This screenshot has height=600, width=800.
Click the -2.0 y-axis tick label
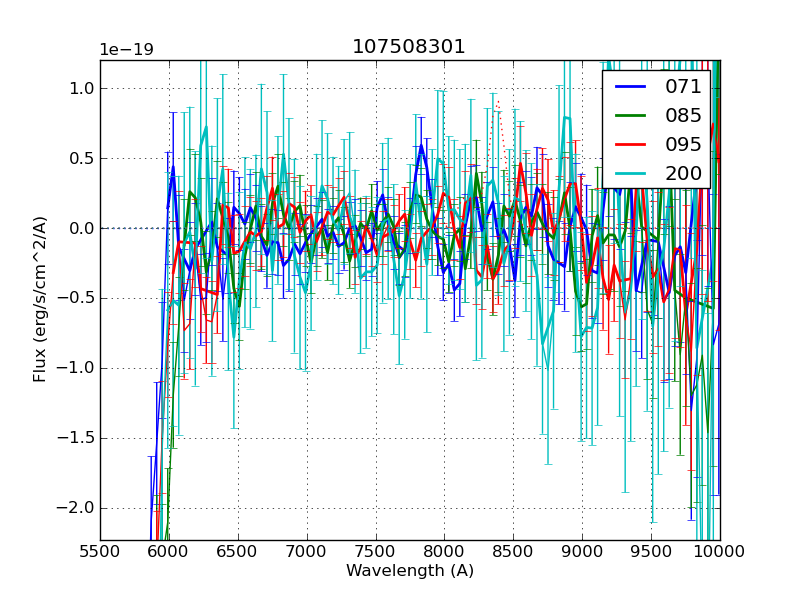pyautogui.click(x=77, y=508)
